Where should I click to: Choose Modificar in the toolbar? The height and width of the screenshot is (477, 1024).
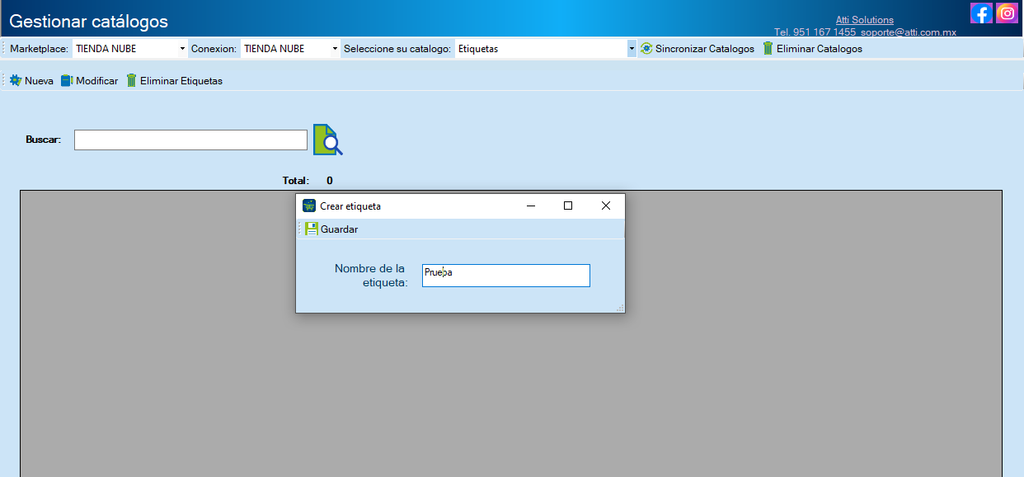89,81
